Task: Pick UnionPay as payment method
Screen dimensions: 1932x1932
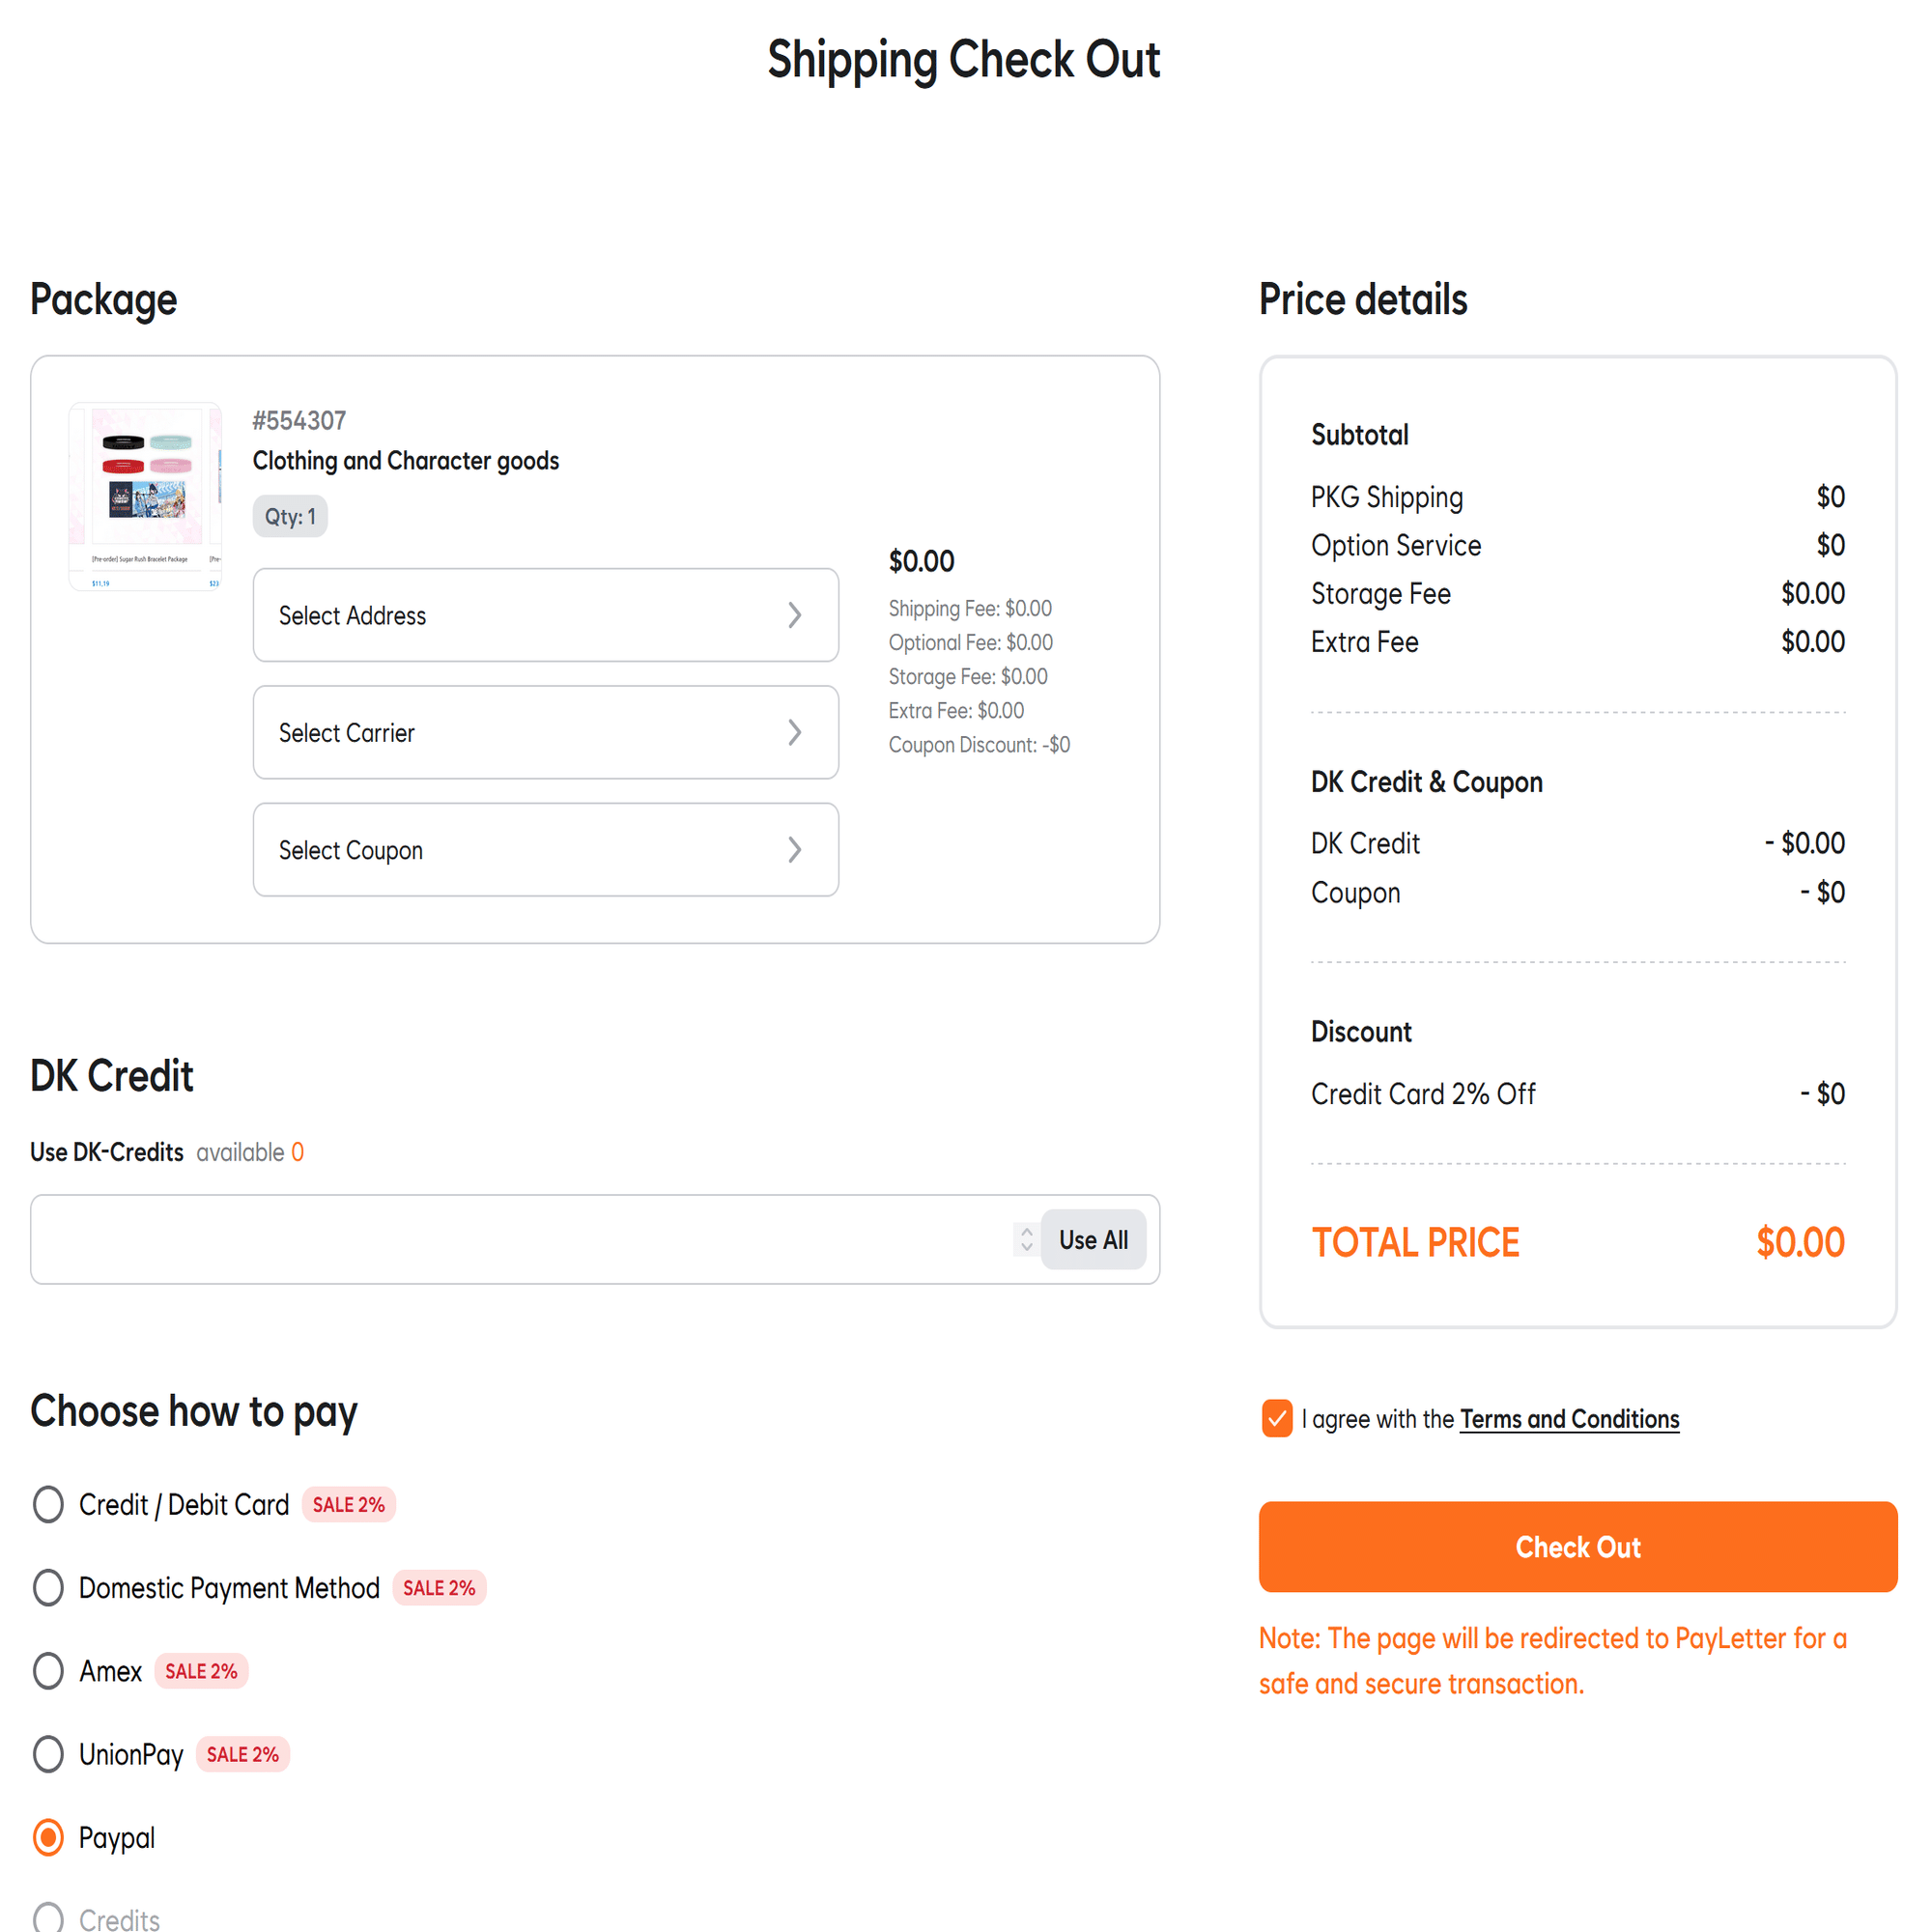Action: 48,1753
